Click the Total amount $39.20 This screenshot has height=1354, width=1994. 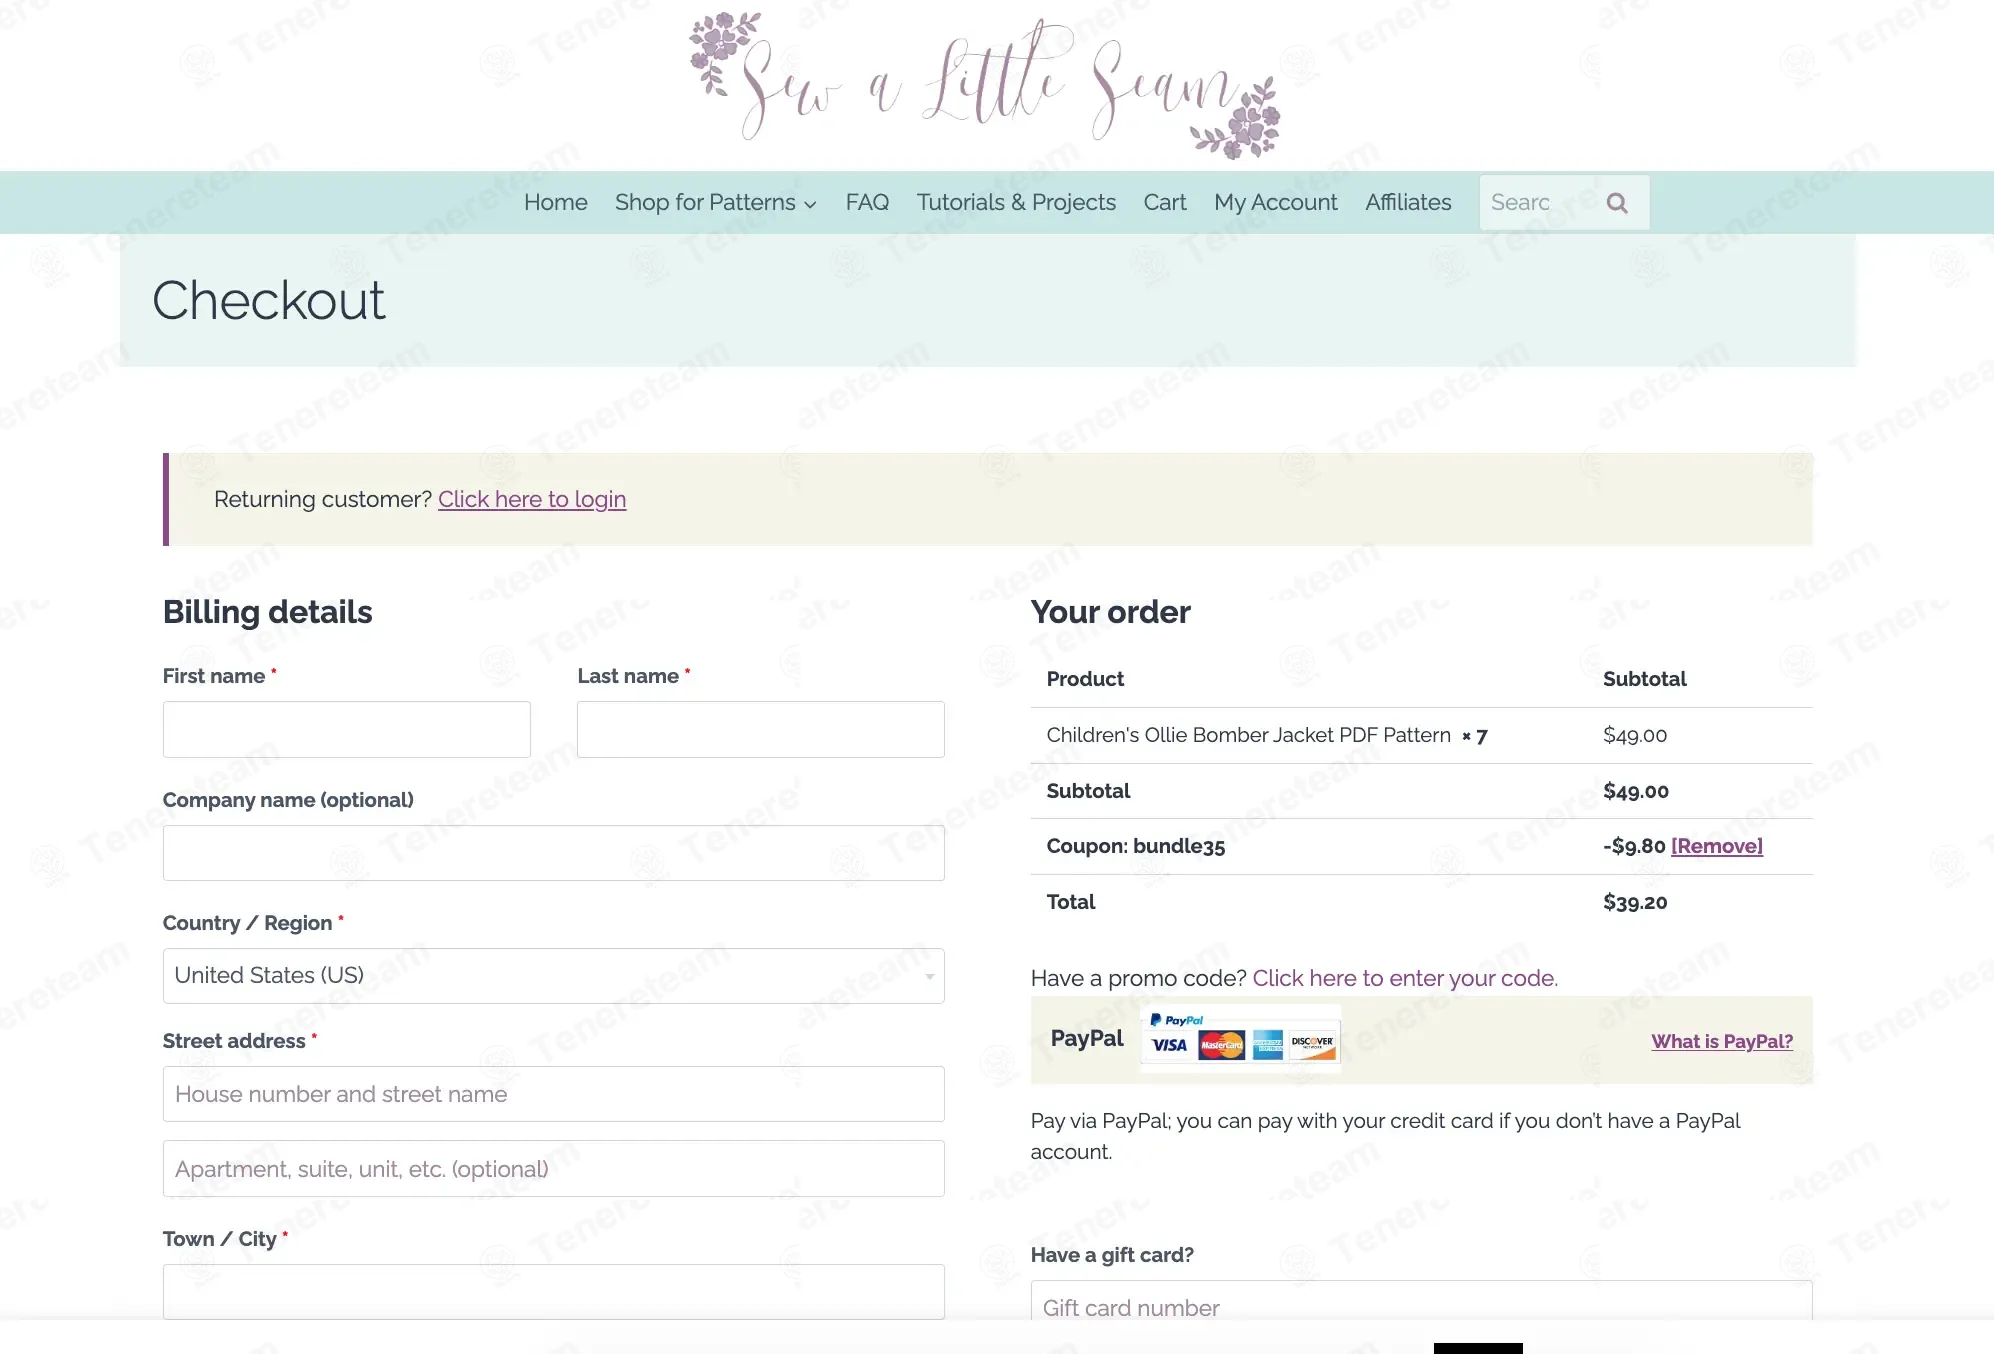point(1635,902)
